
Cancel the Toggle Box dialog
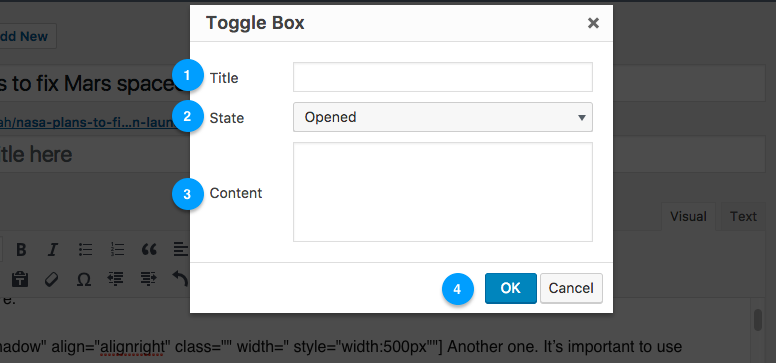pyautogui.click(x=571, y=288)
